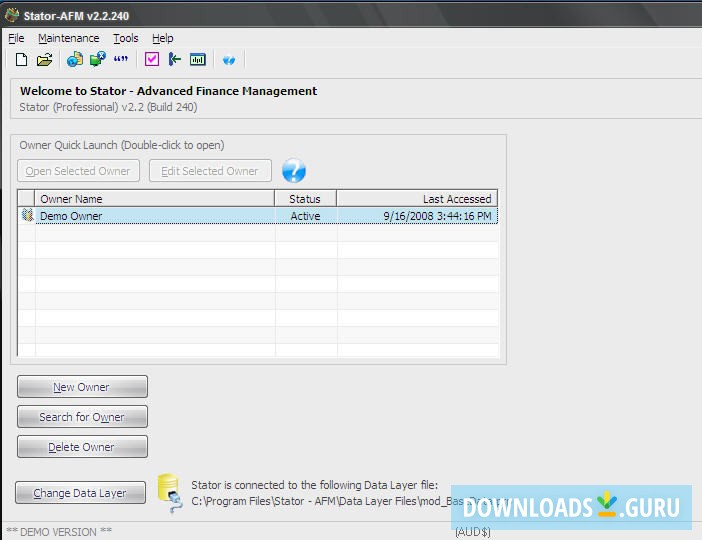Sort by the Owner Name column header
The image size is (702, 540).
click(154, 199)
